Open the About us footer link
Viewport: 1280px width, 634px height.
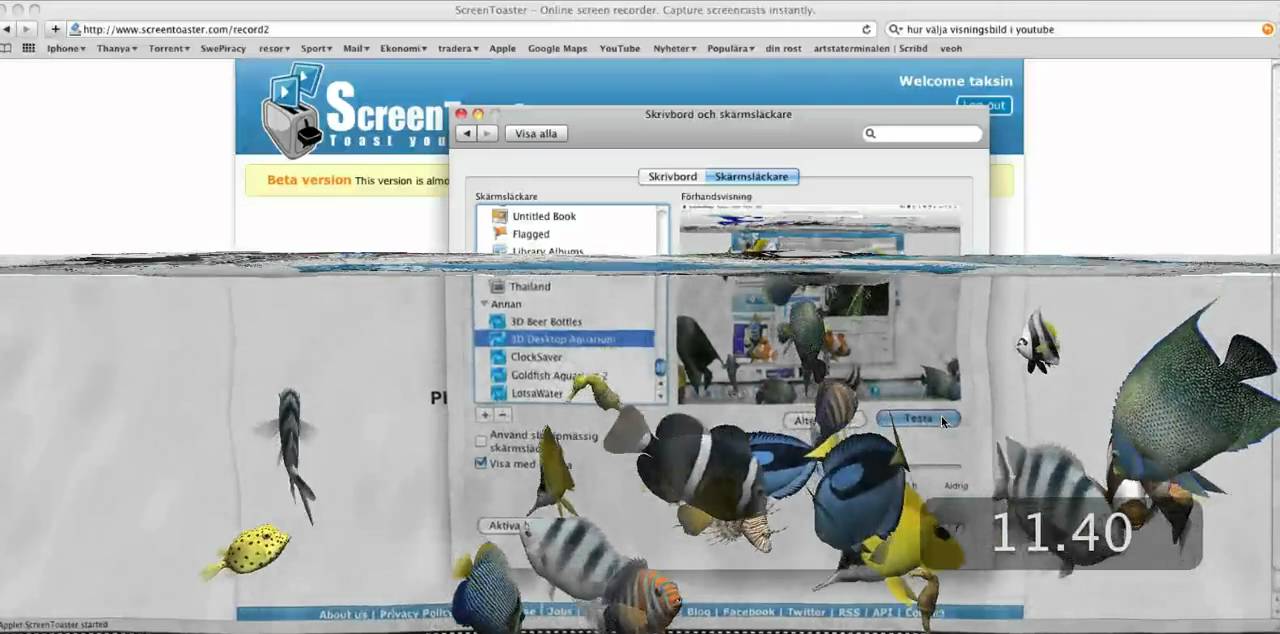(x=343, y=613)
